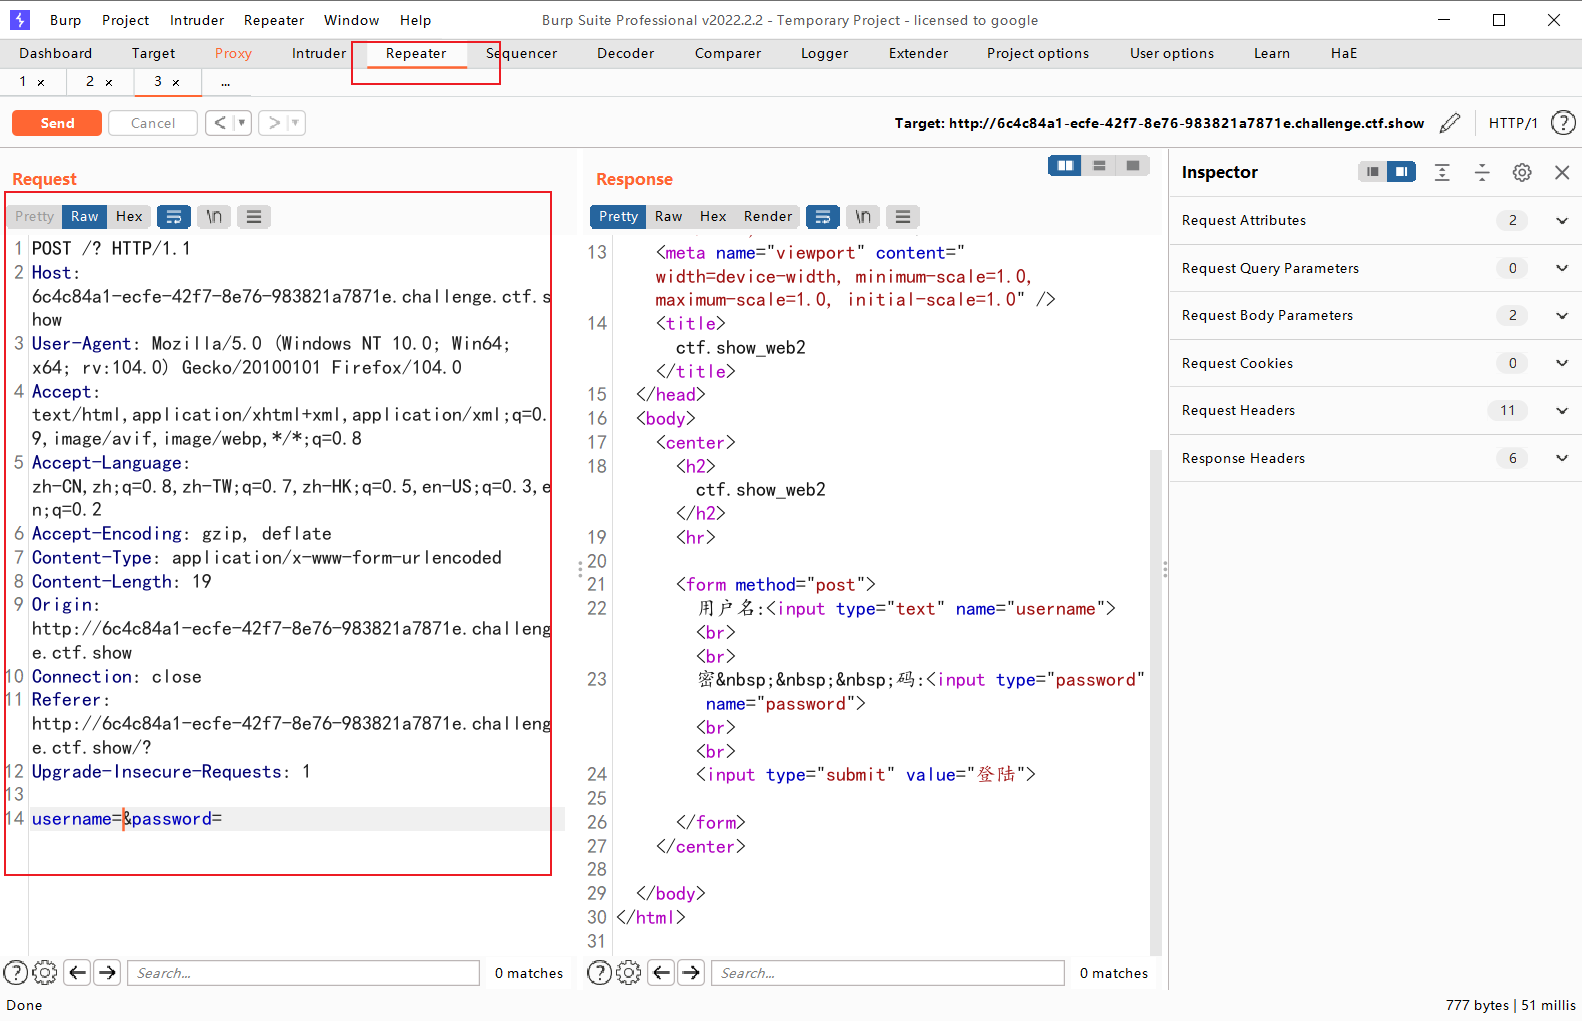Image resolution: width=1582 pixels, height=1021 pixels.
Task: Toggle word wrap in Response viewer
Action: [x=822, y=216]
